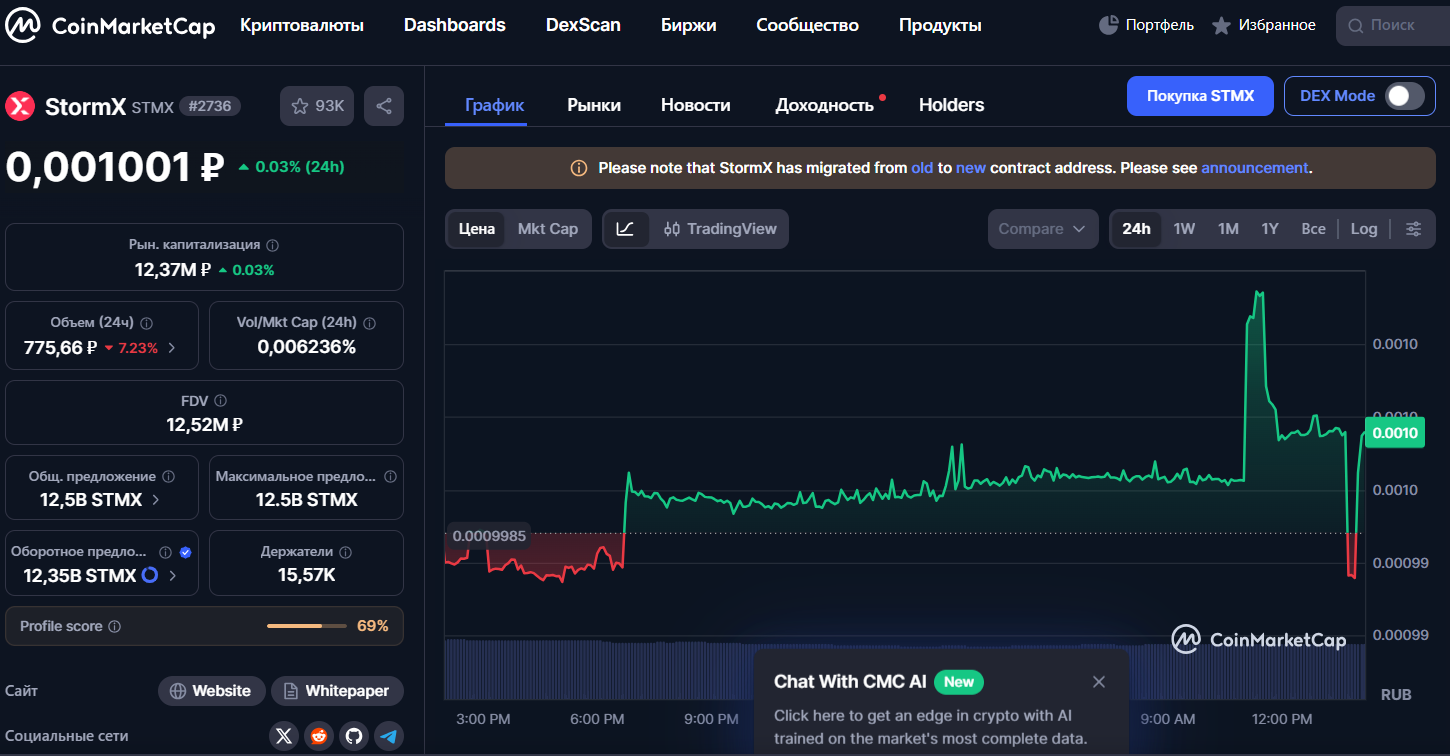Open the X (Twitter) social link
This screenshot has width=1450, height=756.
tap(284, 737)
